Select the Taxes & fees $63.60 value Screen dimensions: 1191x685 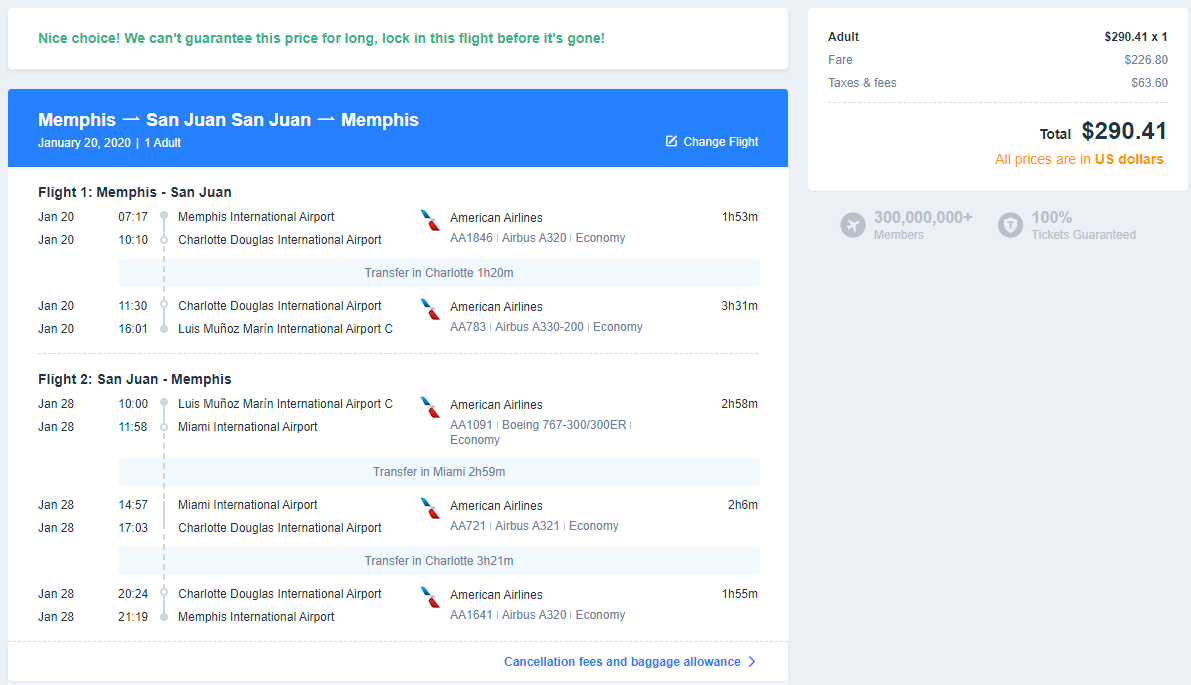click(1149, 83)
